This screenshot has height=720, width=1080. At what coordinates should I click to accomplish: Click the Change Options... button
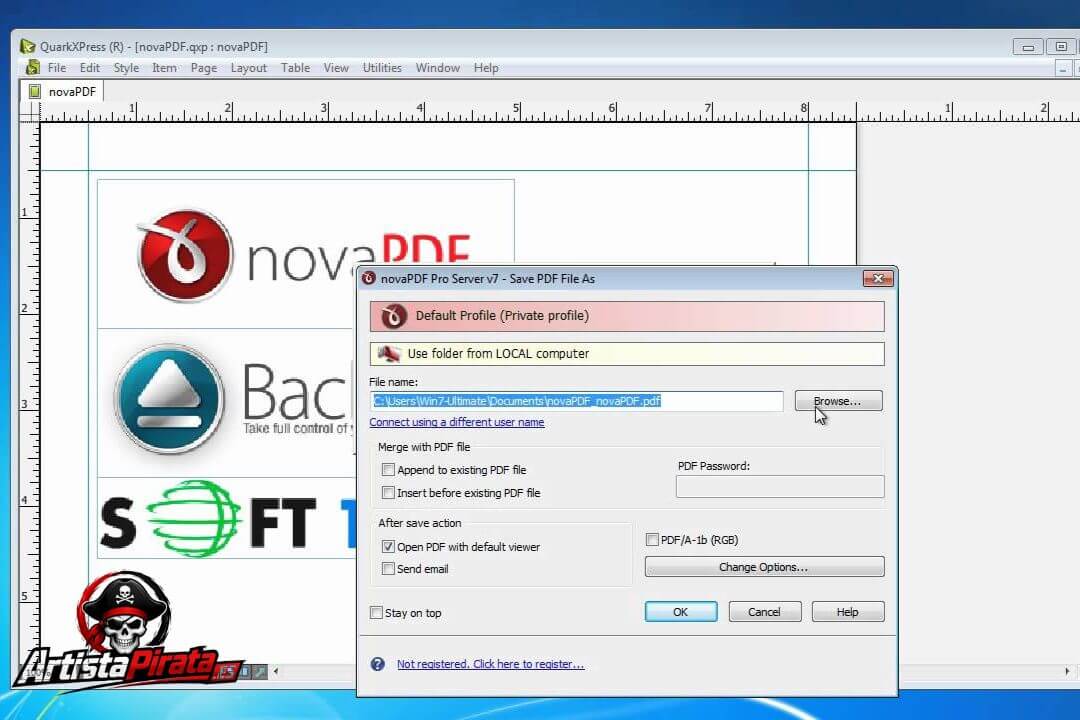tap(764, 567)
